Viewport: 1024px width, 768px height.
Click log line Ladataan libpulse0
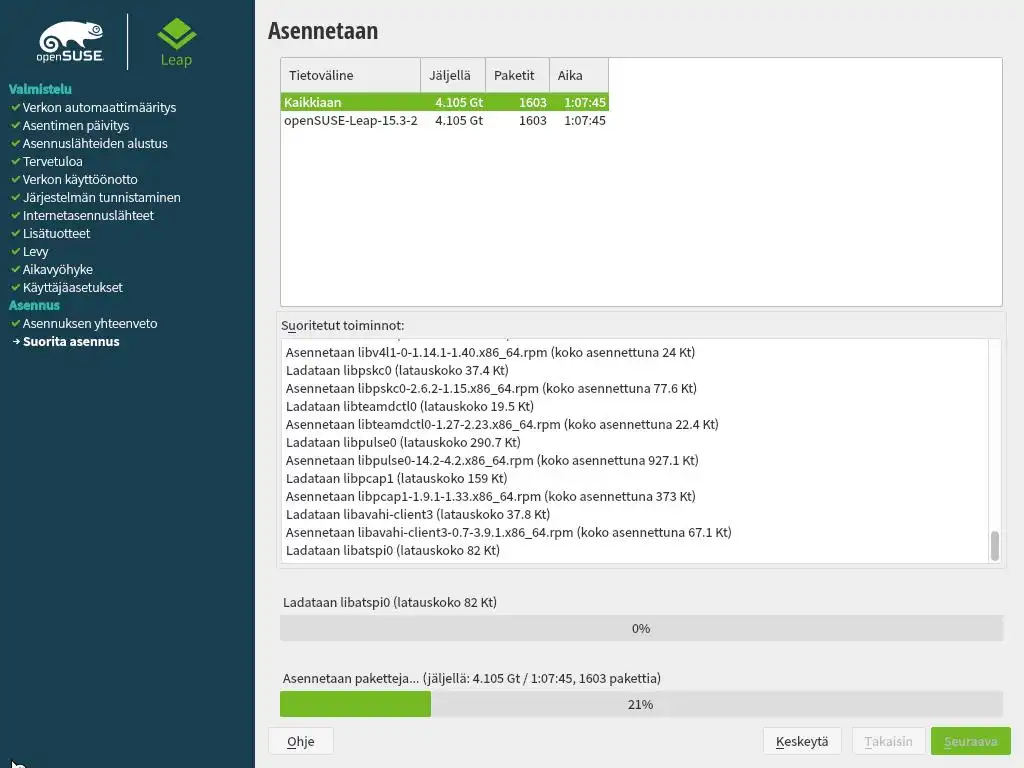pyautogui.click(x=403, y=442)
